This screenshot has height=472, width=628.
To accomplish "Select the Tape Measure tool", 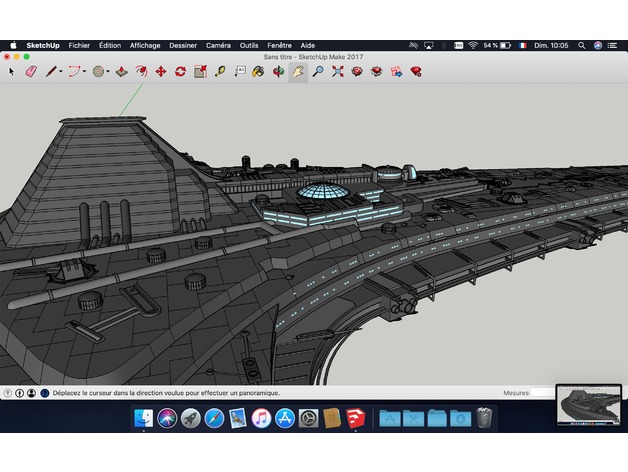I will (x=220, y=72).
